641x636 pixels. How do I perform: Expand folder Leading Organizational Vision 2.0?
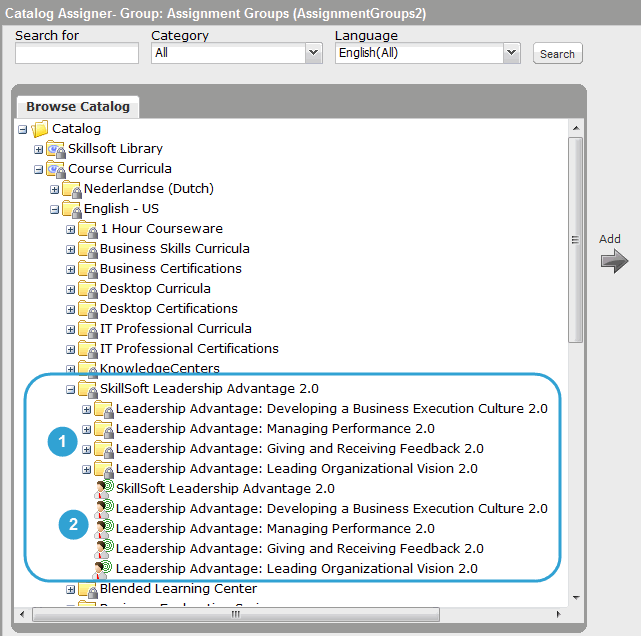[86, 470]
